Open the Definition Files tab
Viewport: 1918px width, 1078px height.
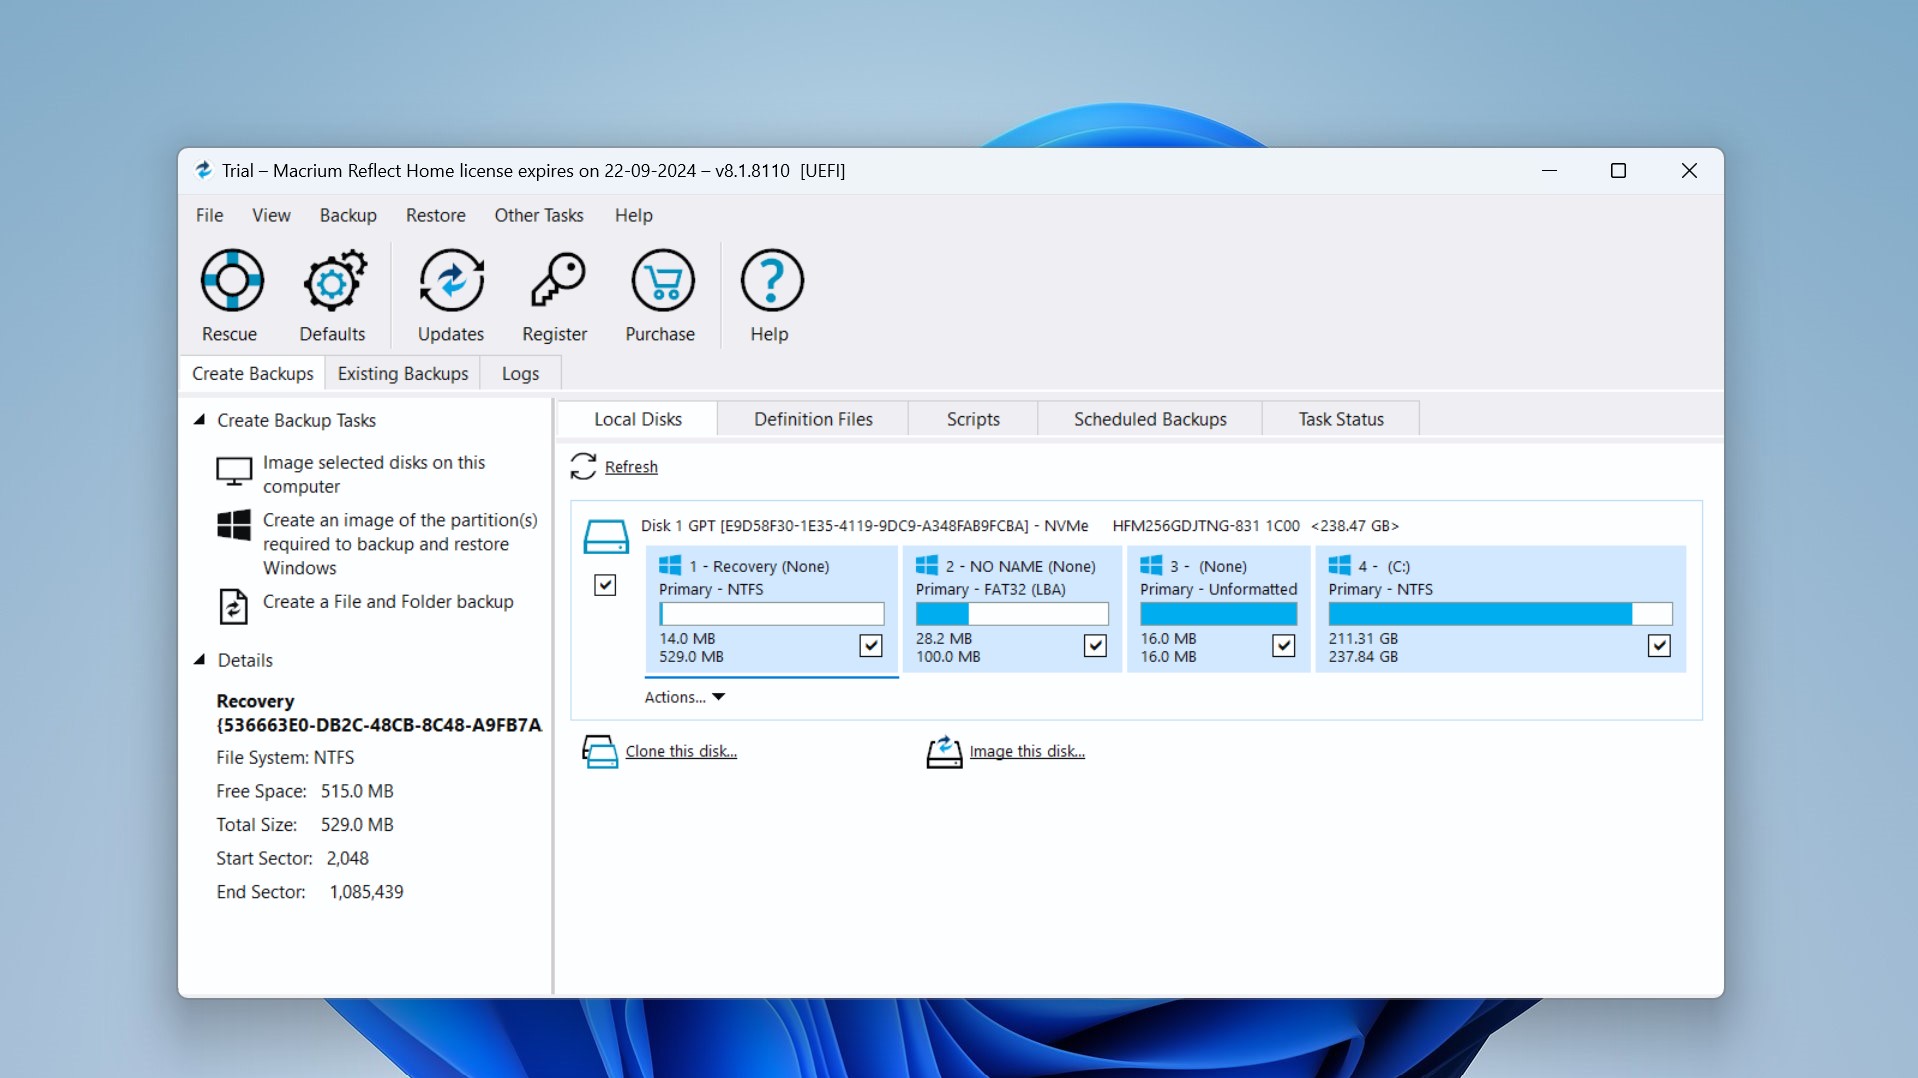click(x=813, y=419)
